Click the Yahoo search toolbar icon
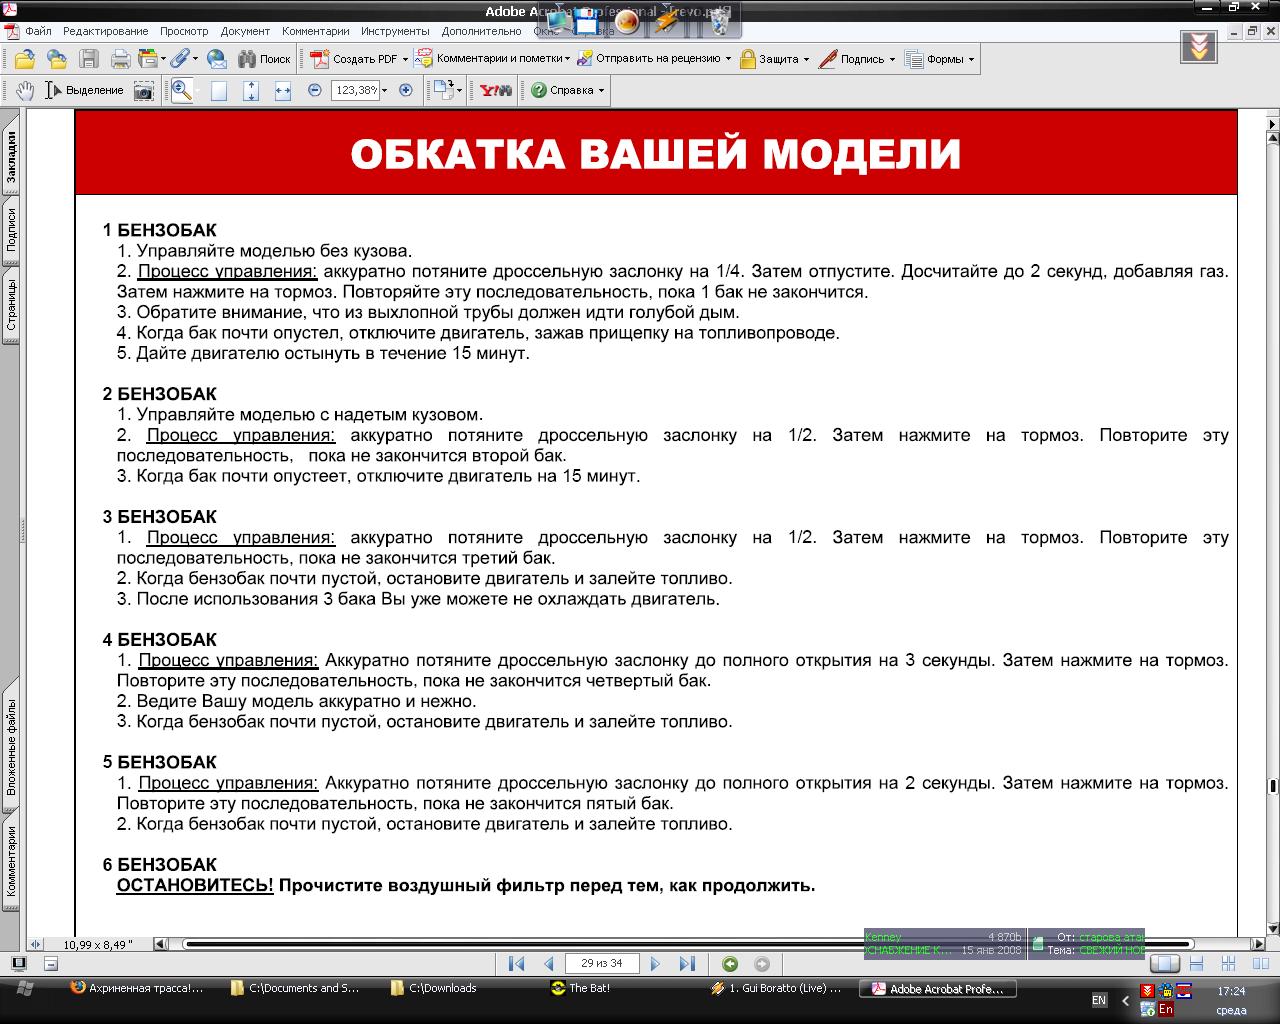 coord(495,90)
